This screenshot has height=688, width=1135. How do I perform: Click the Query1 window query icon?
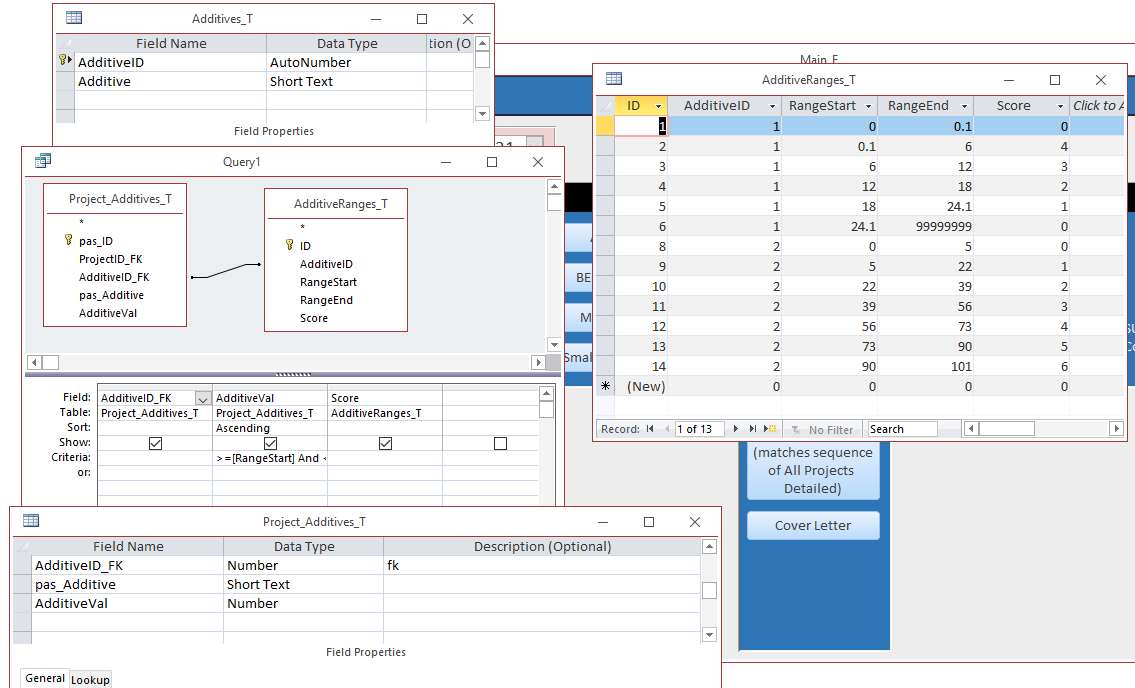[43, 161]
